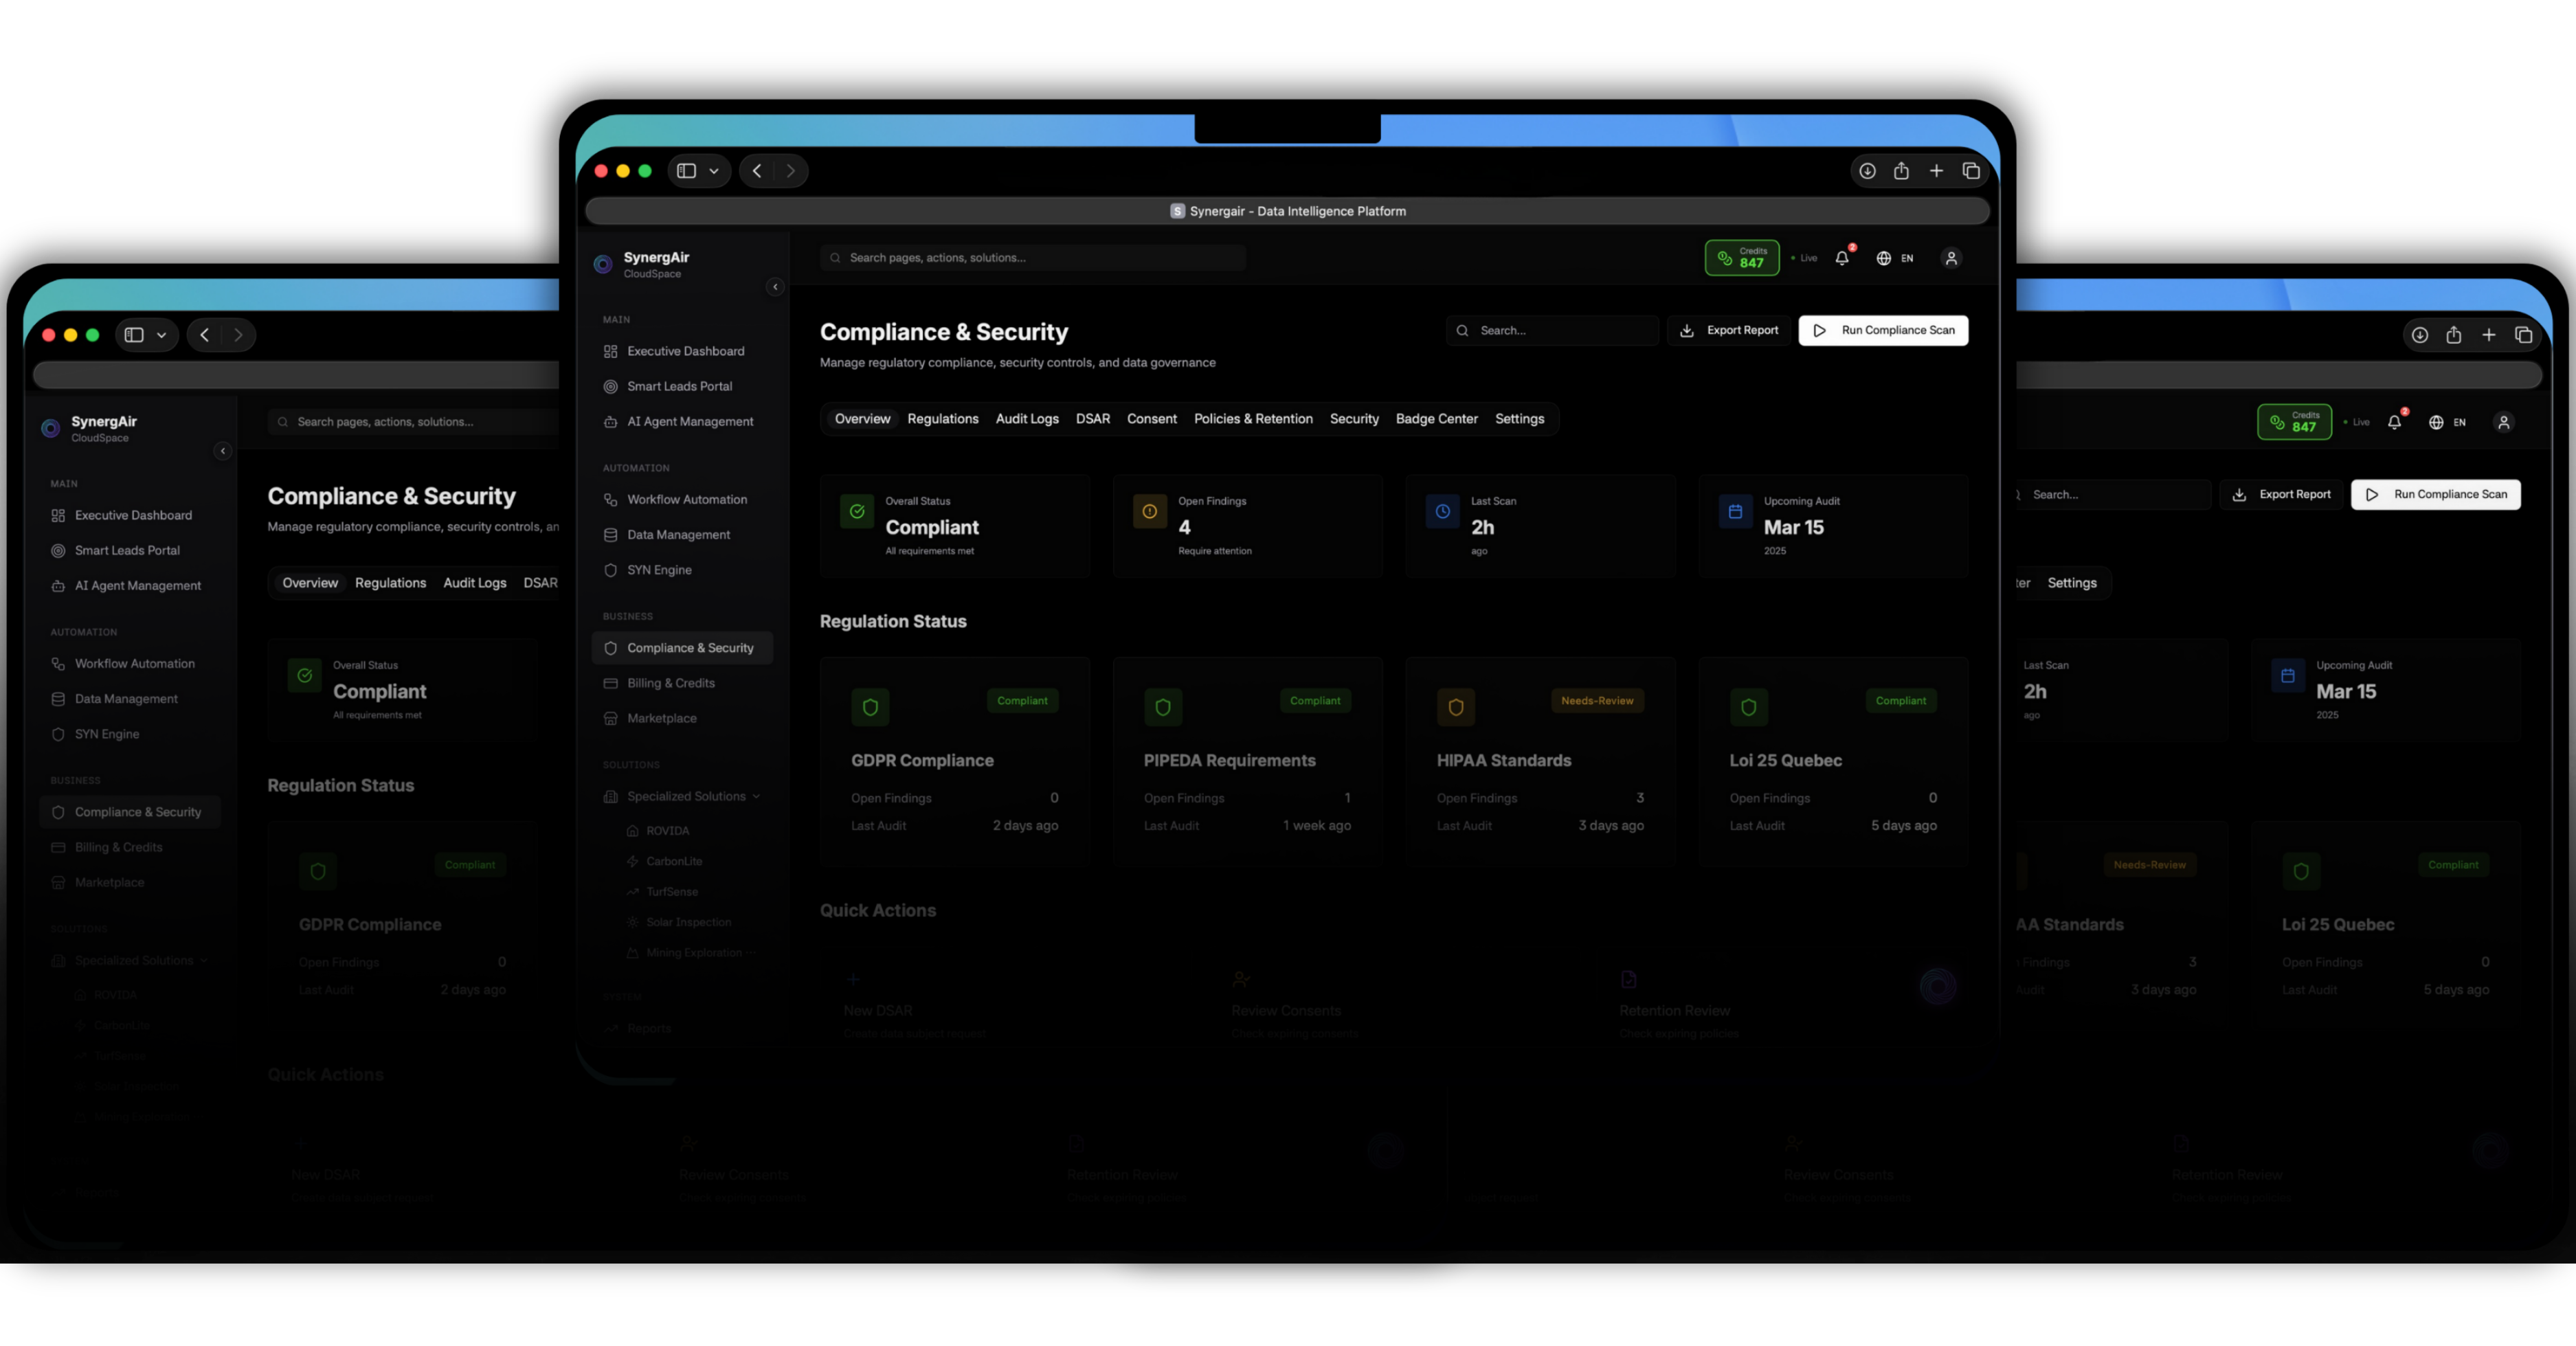Image resolution: width=2576 pixels, height=1346 pixels.
Task: Toggle browser sidebar panel icon in center window
Action: point(686,171)
